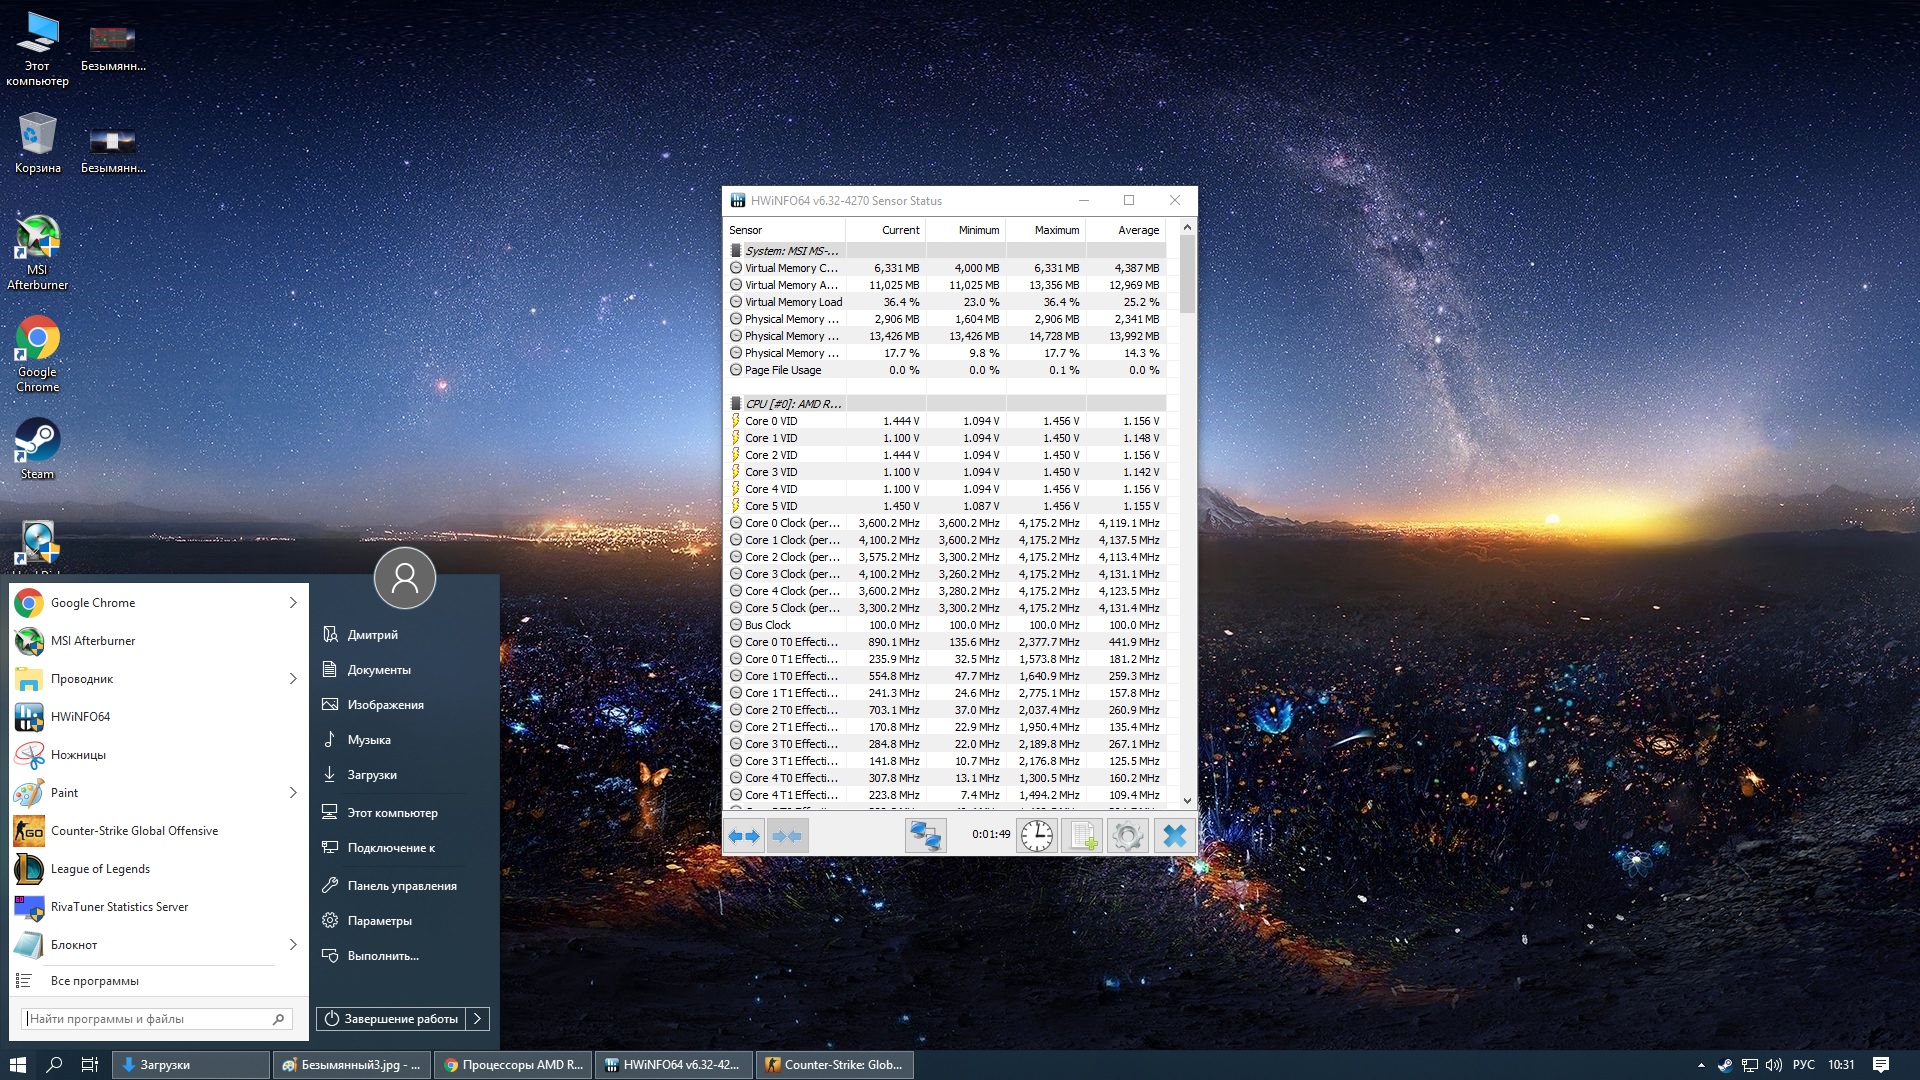
Task: Reset min/max values with clock icon
Action: (1037, 836)
